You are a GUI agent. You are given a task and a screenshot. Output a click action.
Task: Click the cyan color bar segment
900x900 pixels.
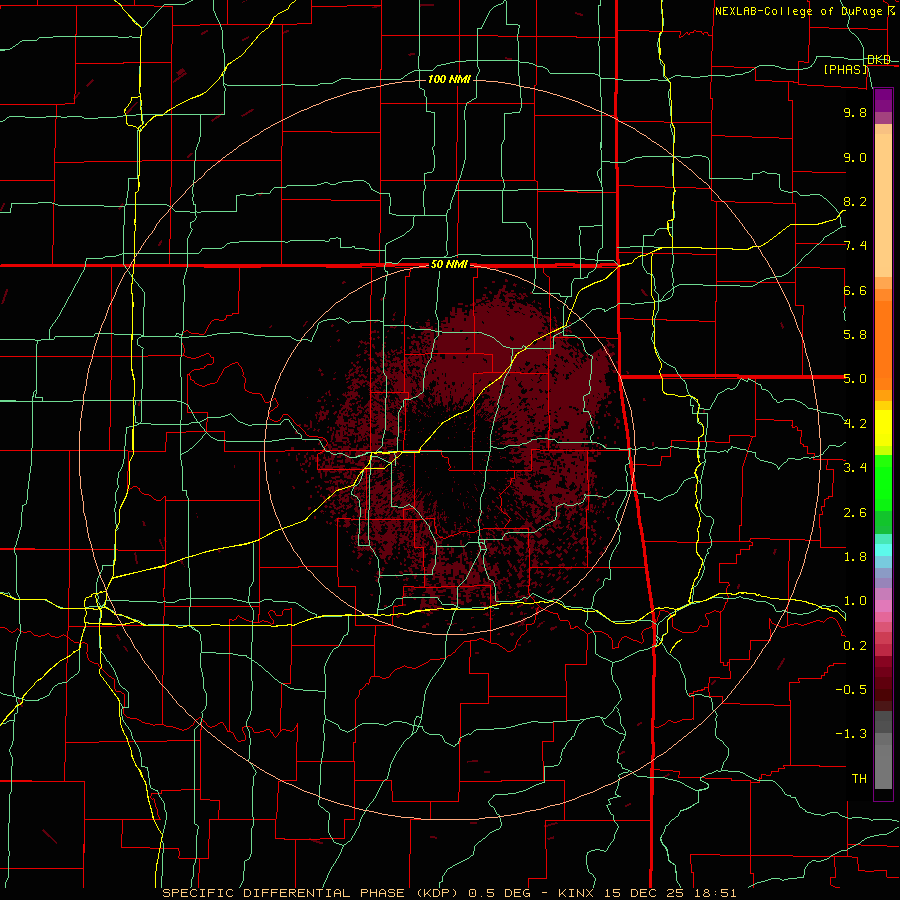[x=883, y=549]
